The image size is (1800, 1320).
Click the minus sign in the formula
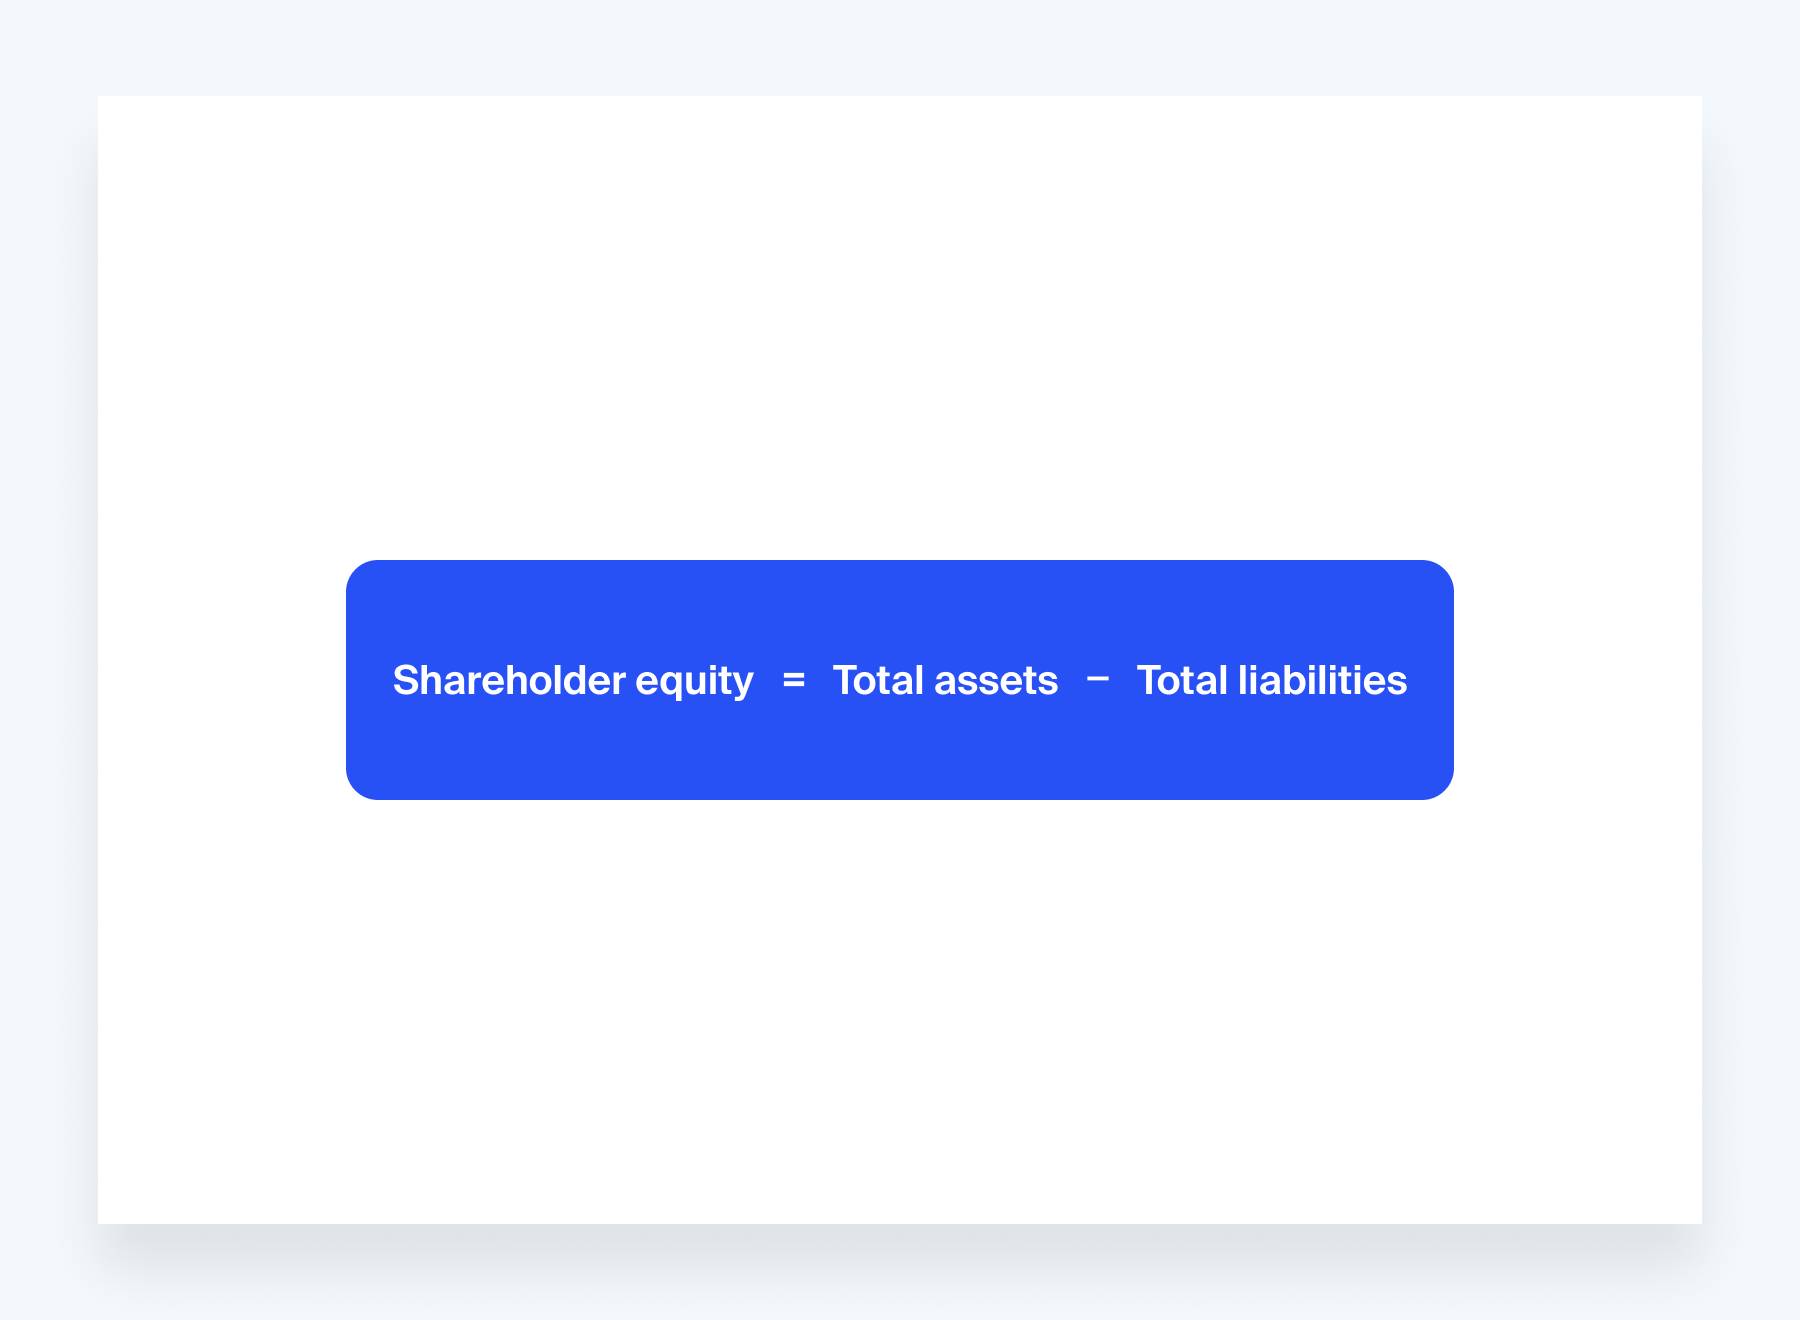click(1097, 679)
